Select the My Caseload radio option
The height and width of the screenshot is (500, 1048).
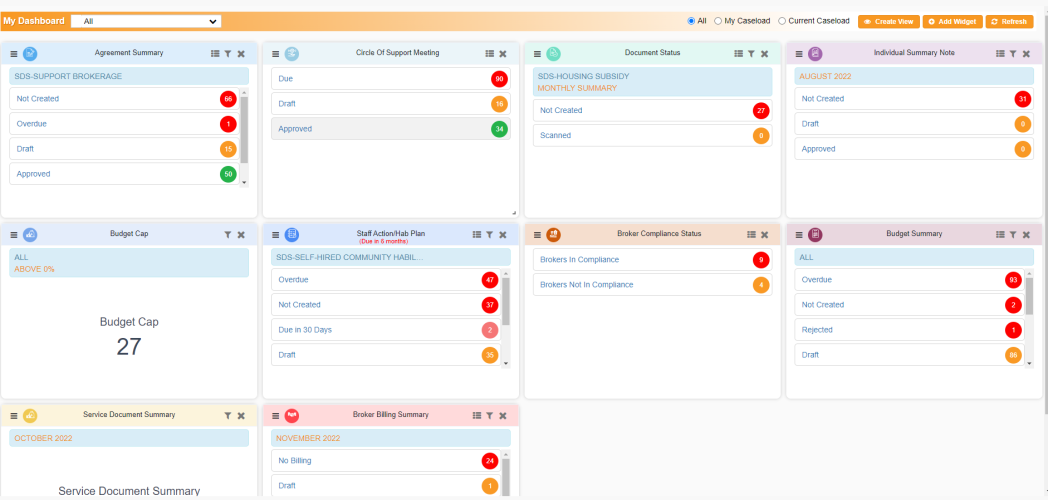pos(718,21)
